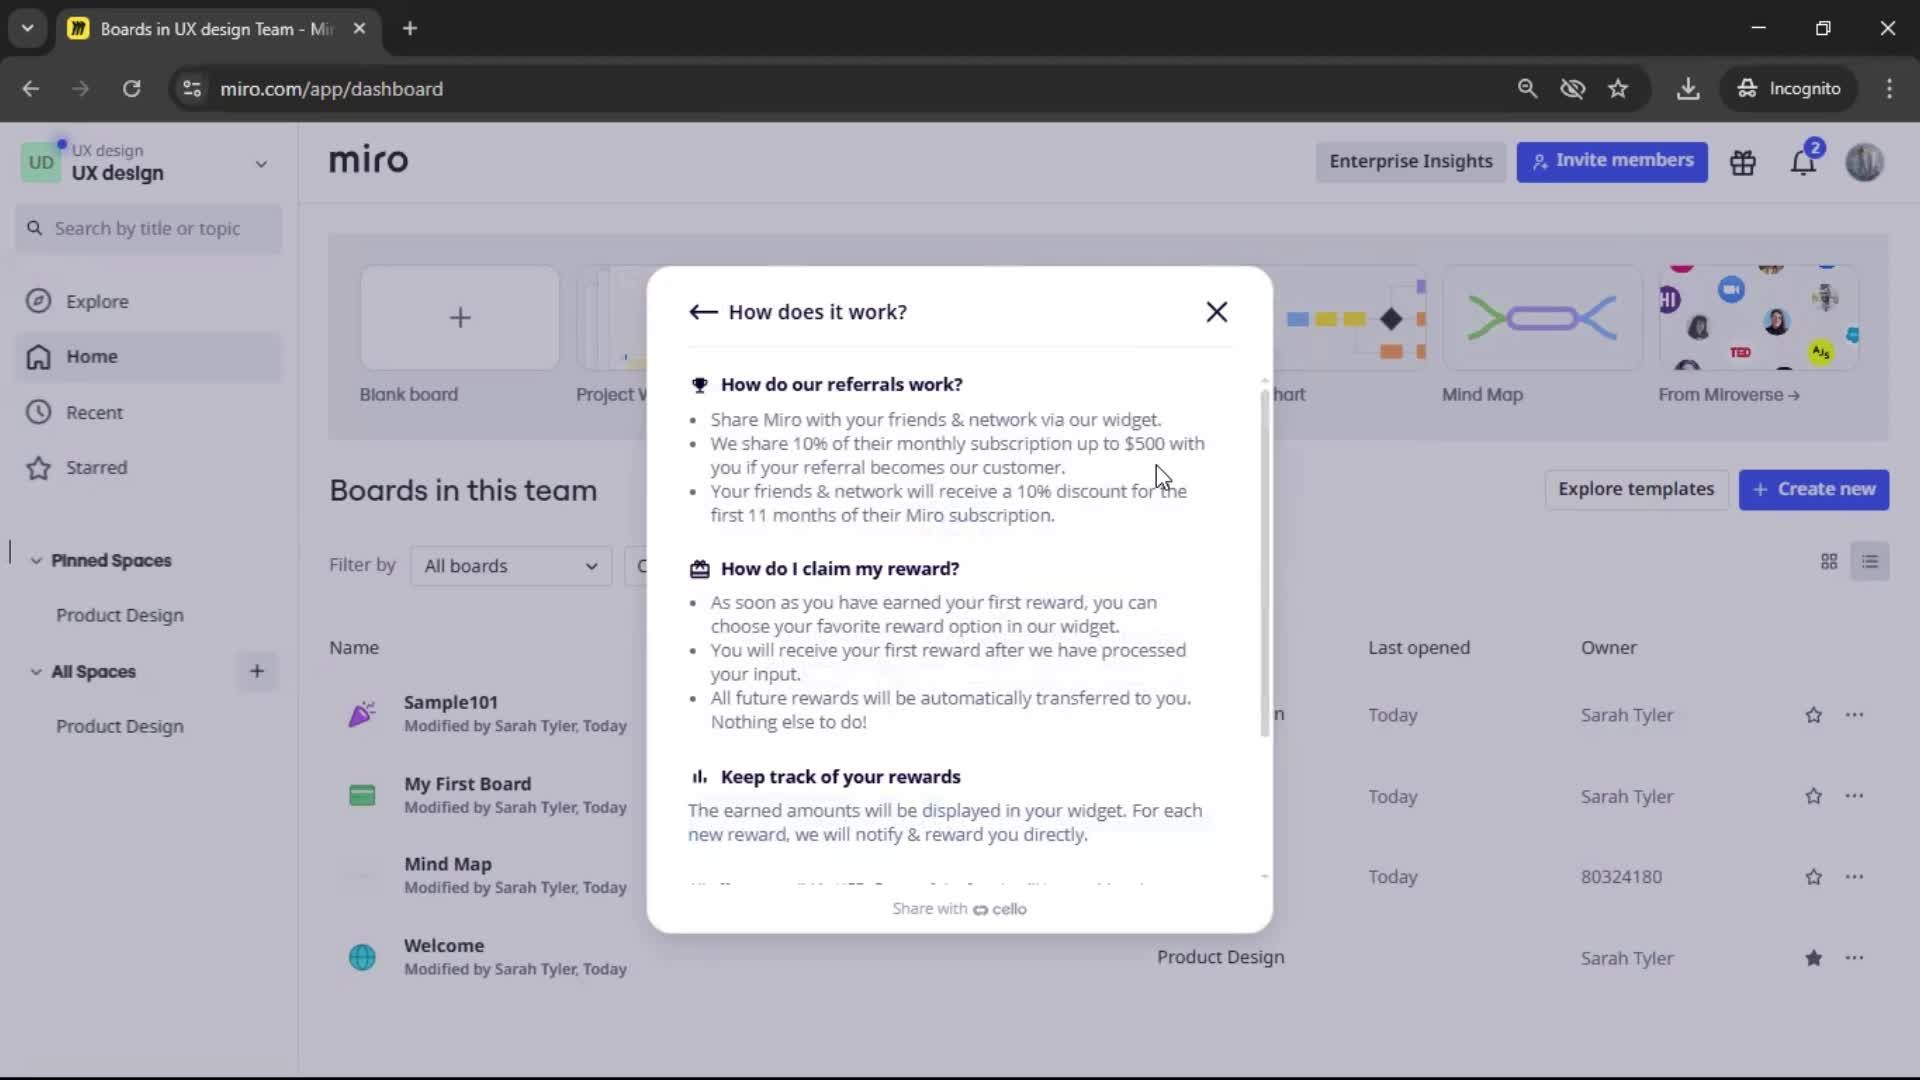This screenshot has width=1920, height=1080.
Task: Open more options for Welcome board
Action: coord(1854,958)
